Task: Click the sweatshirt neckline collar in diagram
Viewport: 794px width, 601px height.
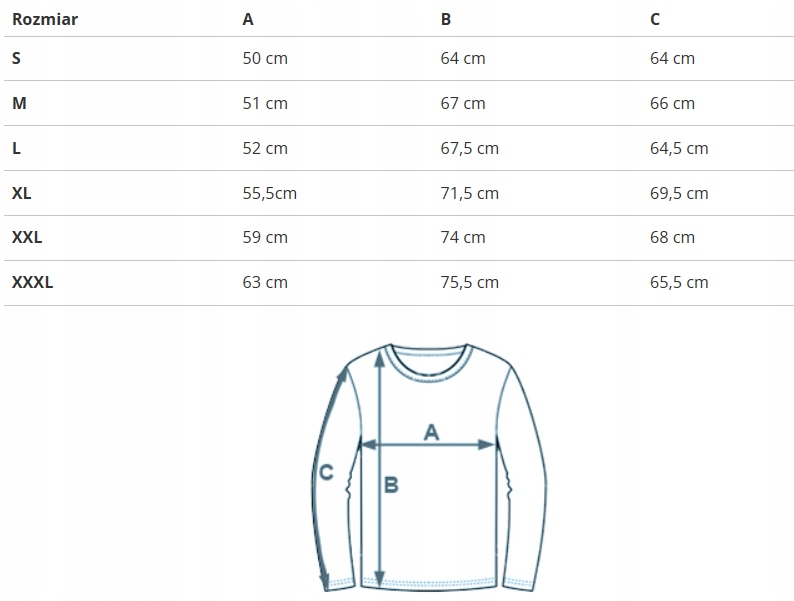Action: click(x=428, y=360)
